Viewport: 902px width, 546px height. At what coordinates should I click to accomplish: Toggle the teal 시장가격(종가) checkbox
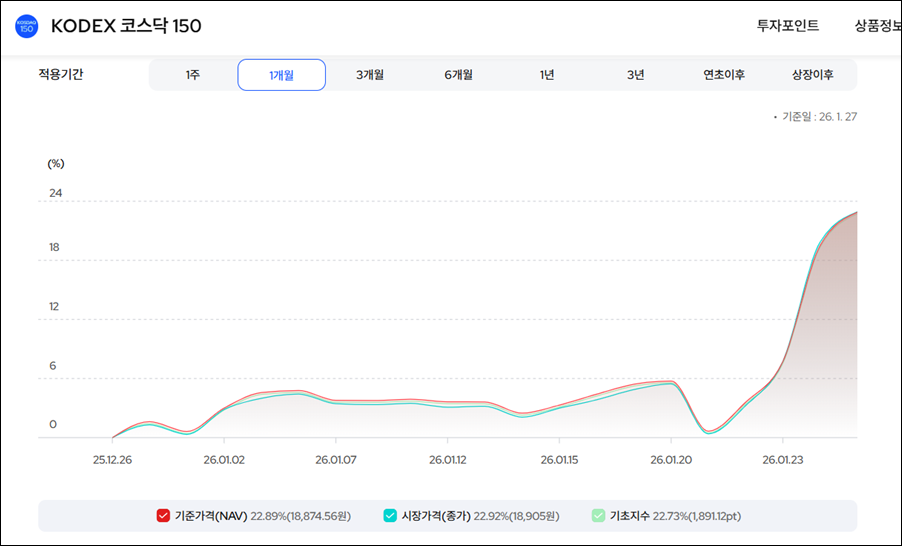(390, 516)
